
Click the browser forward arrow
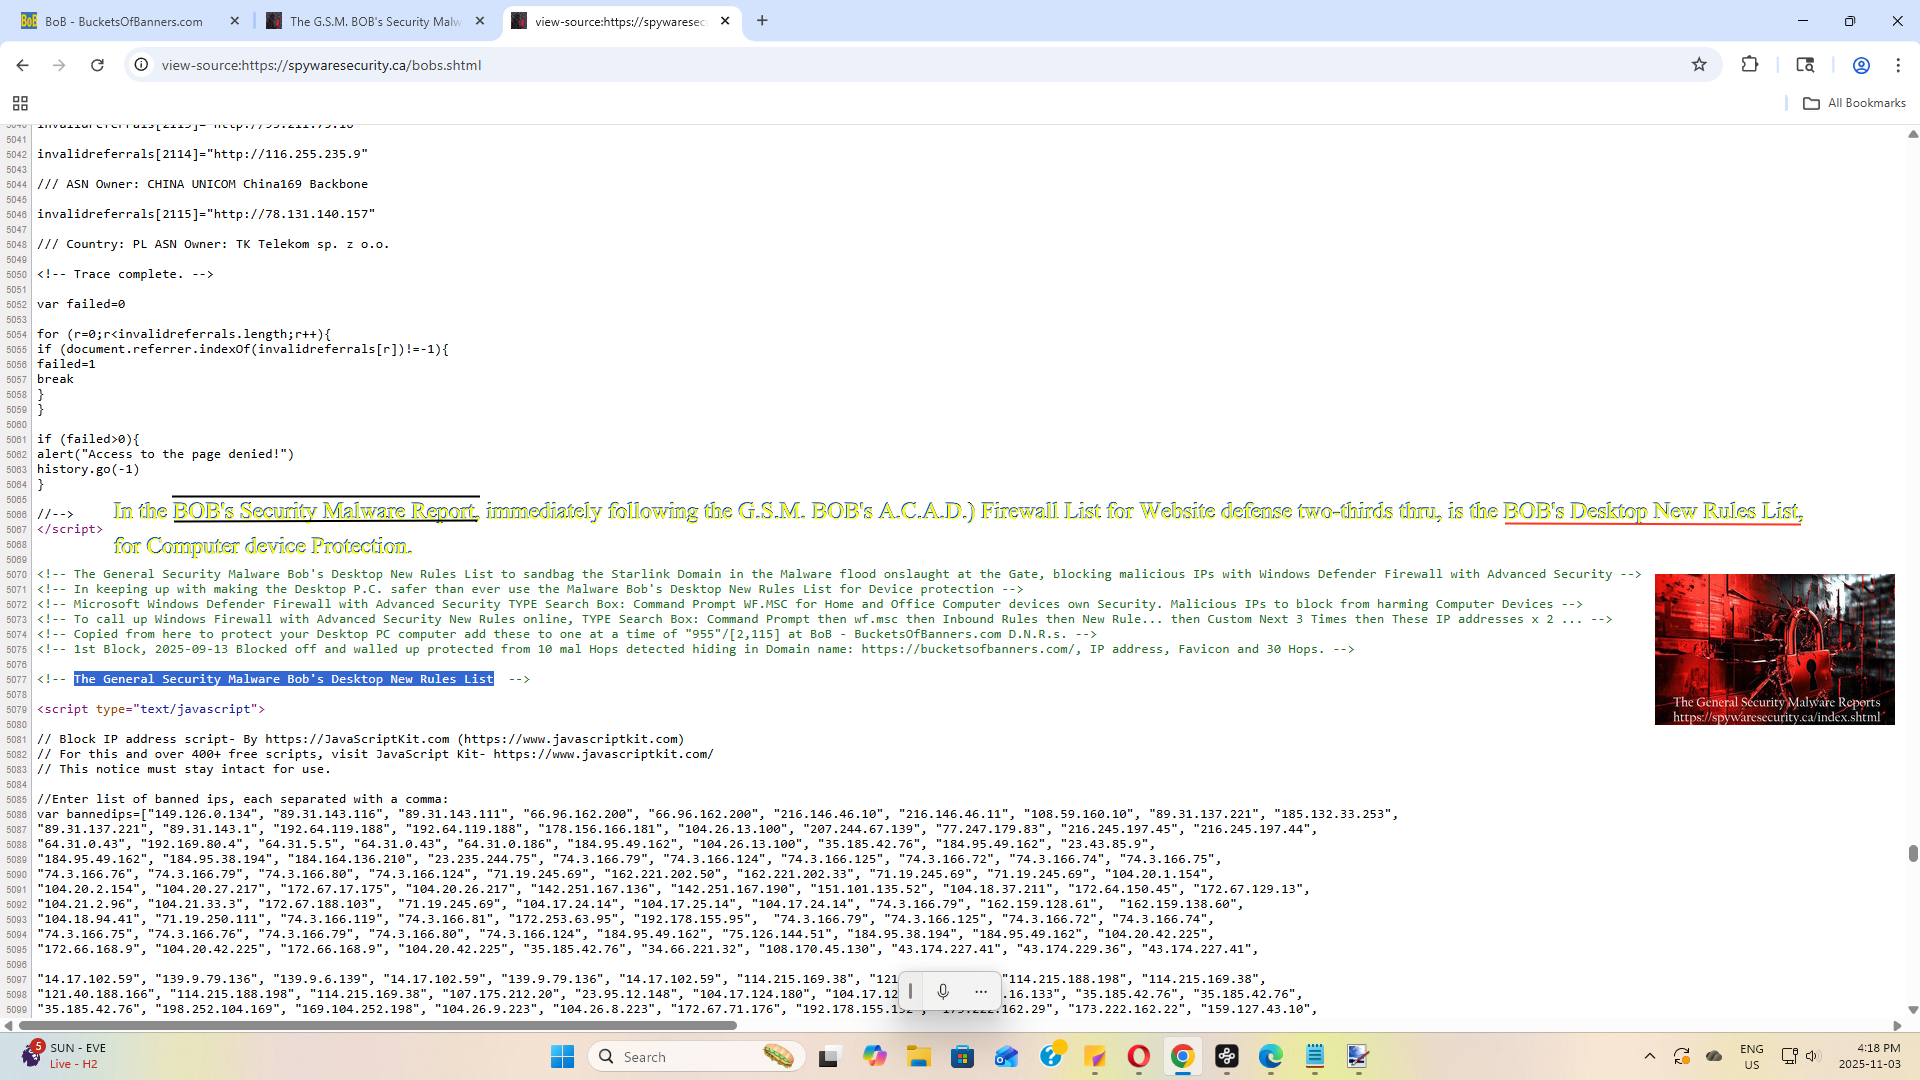[x=59, y=65]
